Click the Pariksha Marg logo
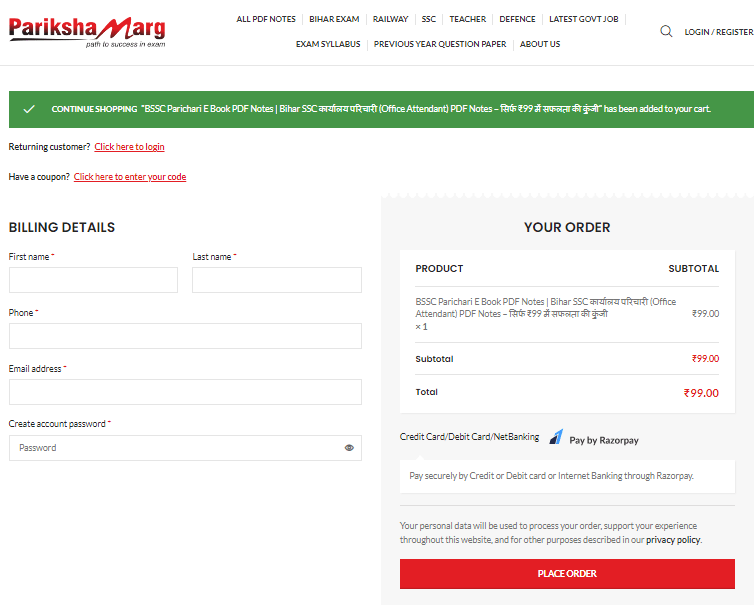Viewport: 754px width, 605px height. [87, 31]
